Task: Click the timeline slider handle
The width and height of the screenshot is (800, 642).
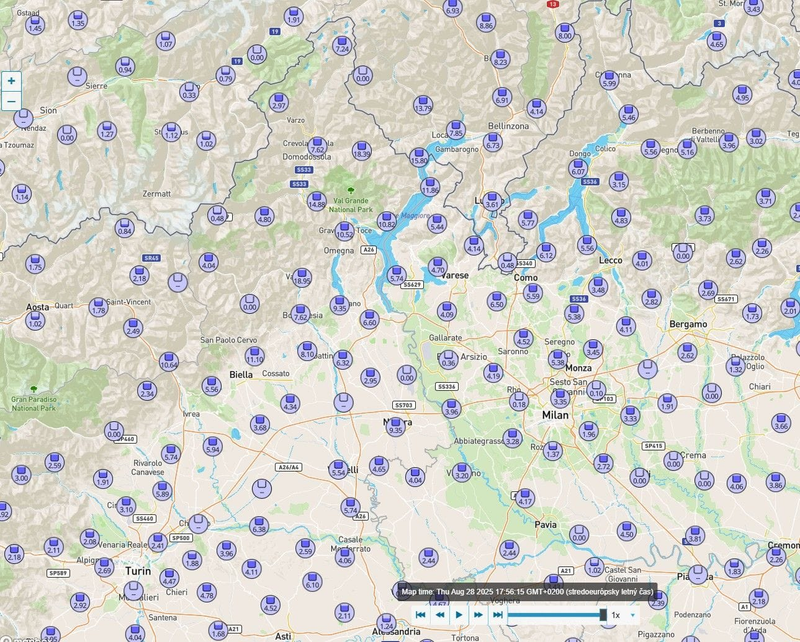Action: click(x=603, y=616)
